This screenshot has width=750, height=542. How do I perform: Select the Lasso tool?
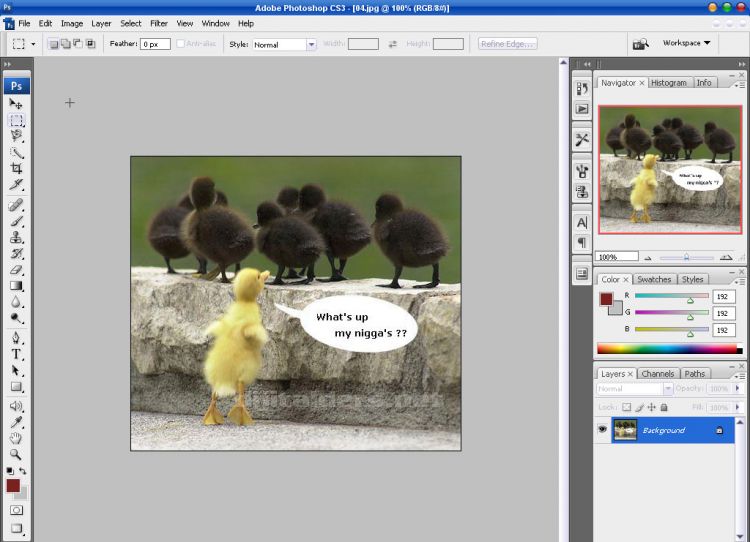(16, 136)
